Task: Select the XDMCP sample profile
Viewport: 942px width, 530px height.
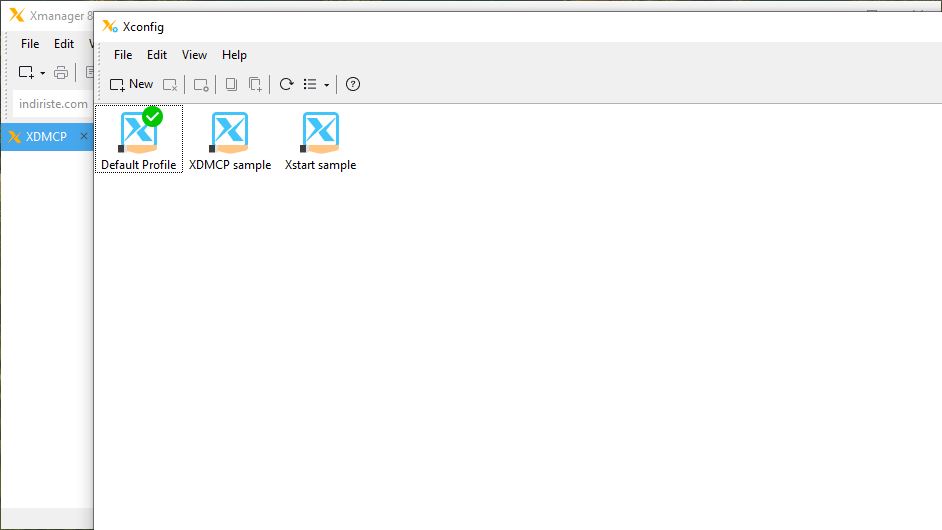Action: [230, 140]
